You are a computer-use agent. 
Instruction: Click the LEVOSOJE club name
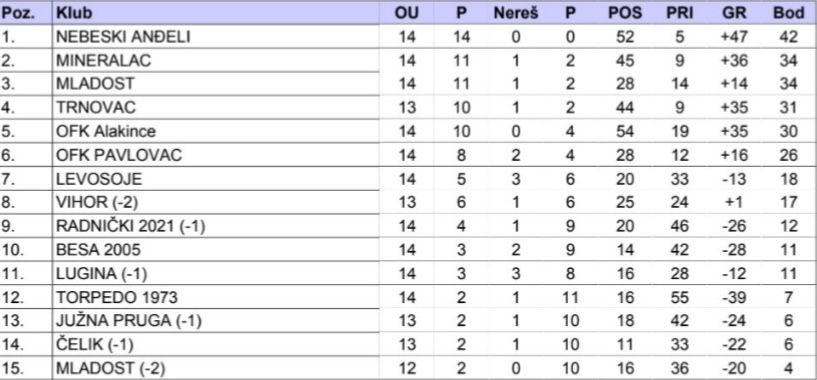coord(98,179)
